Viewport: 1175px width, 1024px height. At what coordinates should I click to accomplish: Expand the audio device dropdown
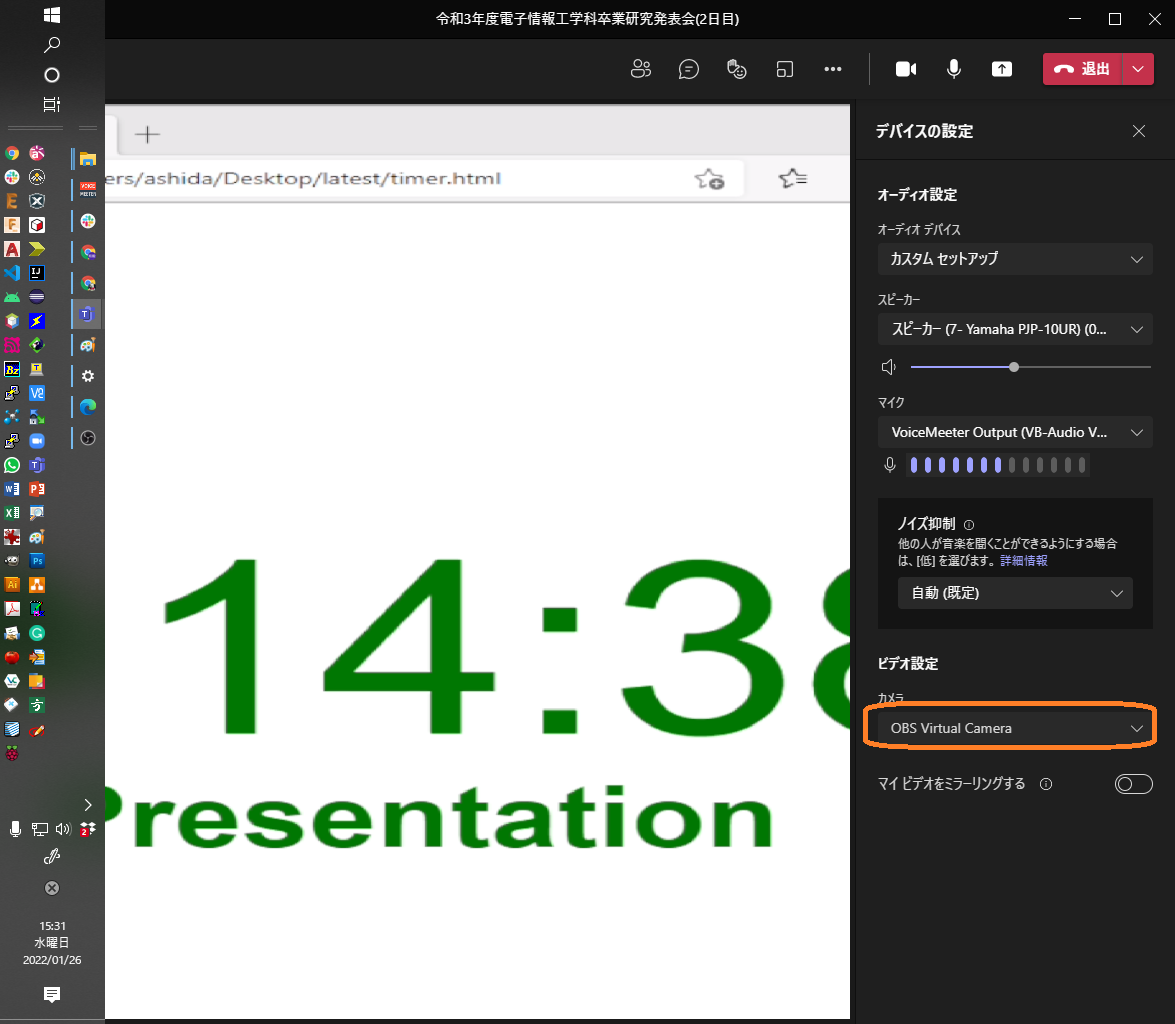pos(1014,259)
